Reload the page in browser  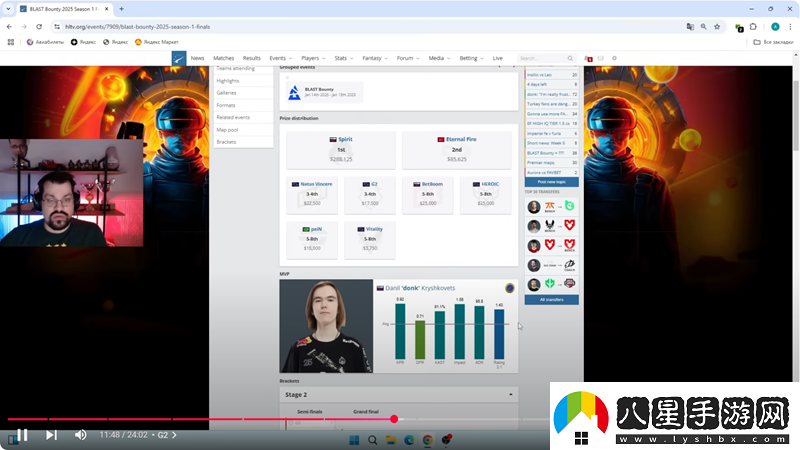click(x=41, y=26)
